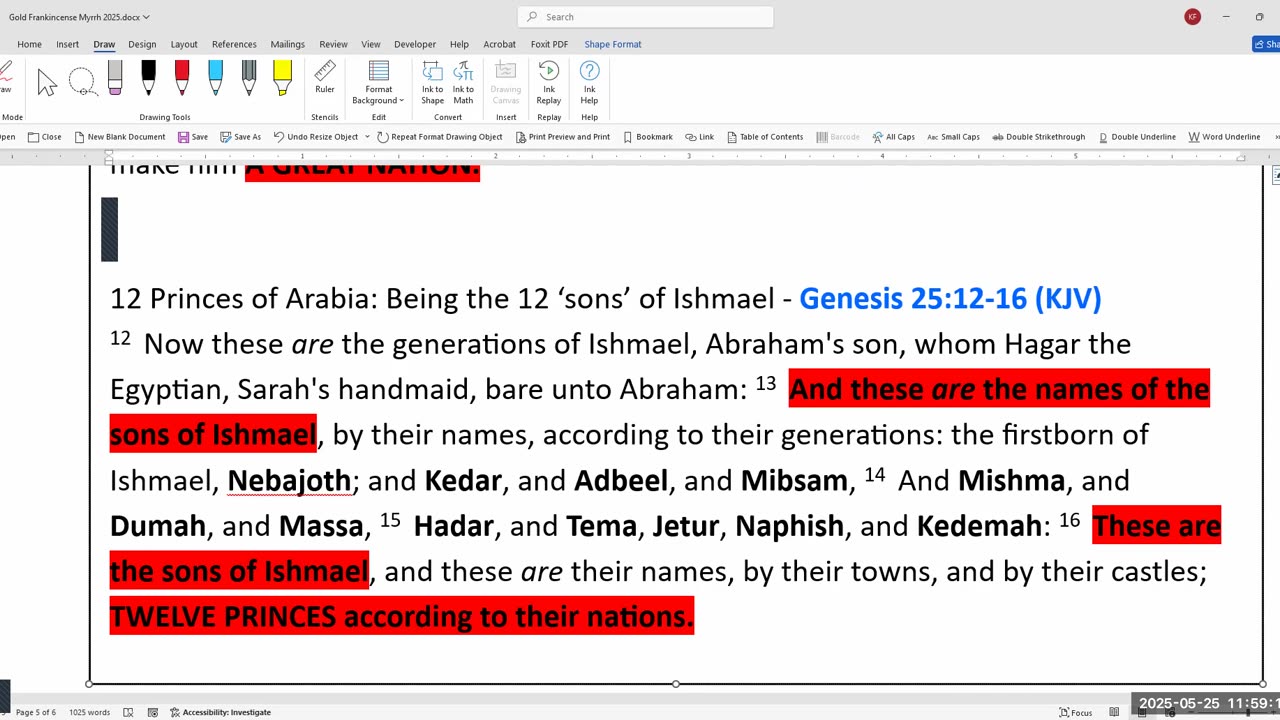Image resolution: width=1280 pixels, height=720 pixels.
Task: Enable Focus mode
Action: click(x=1076, y=712)
